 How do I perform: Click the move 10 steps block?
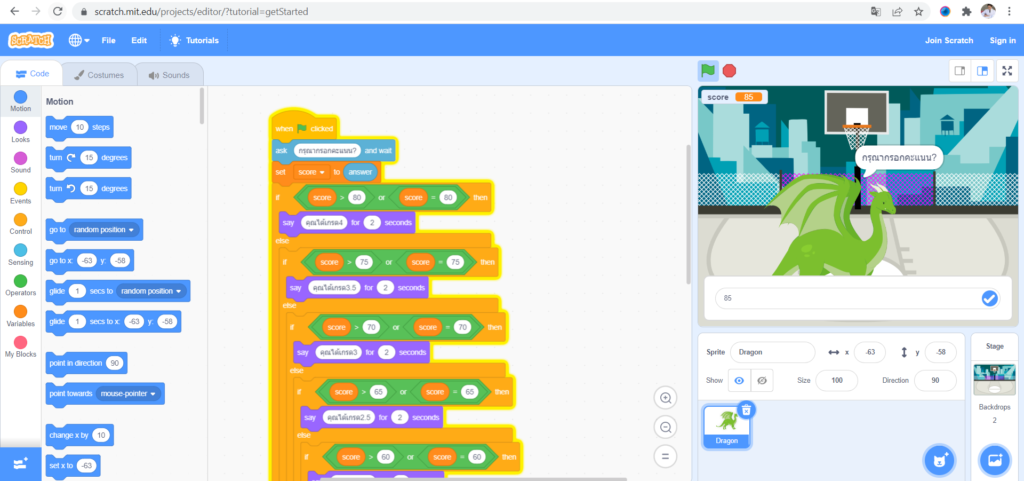80,127
